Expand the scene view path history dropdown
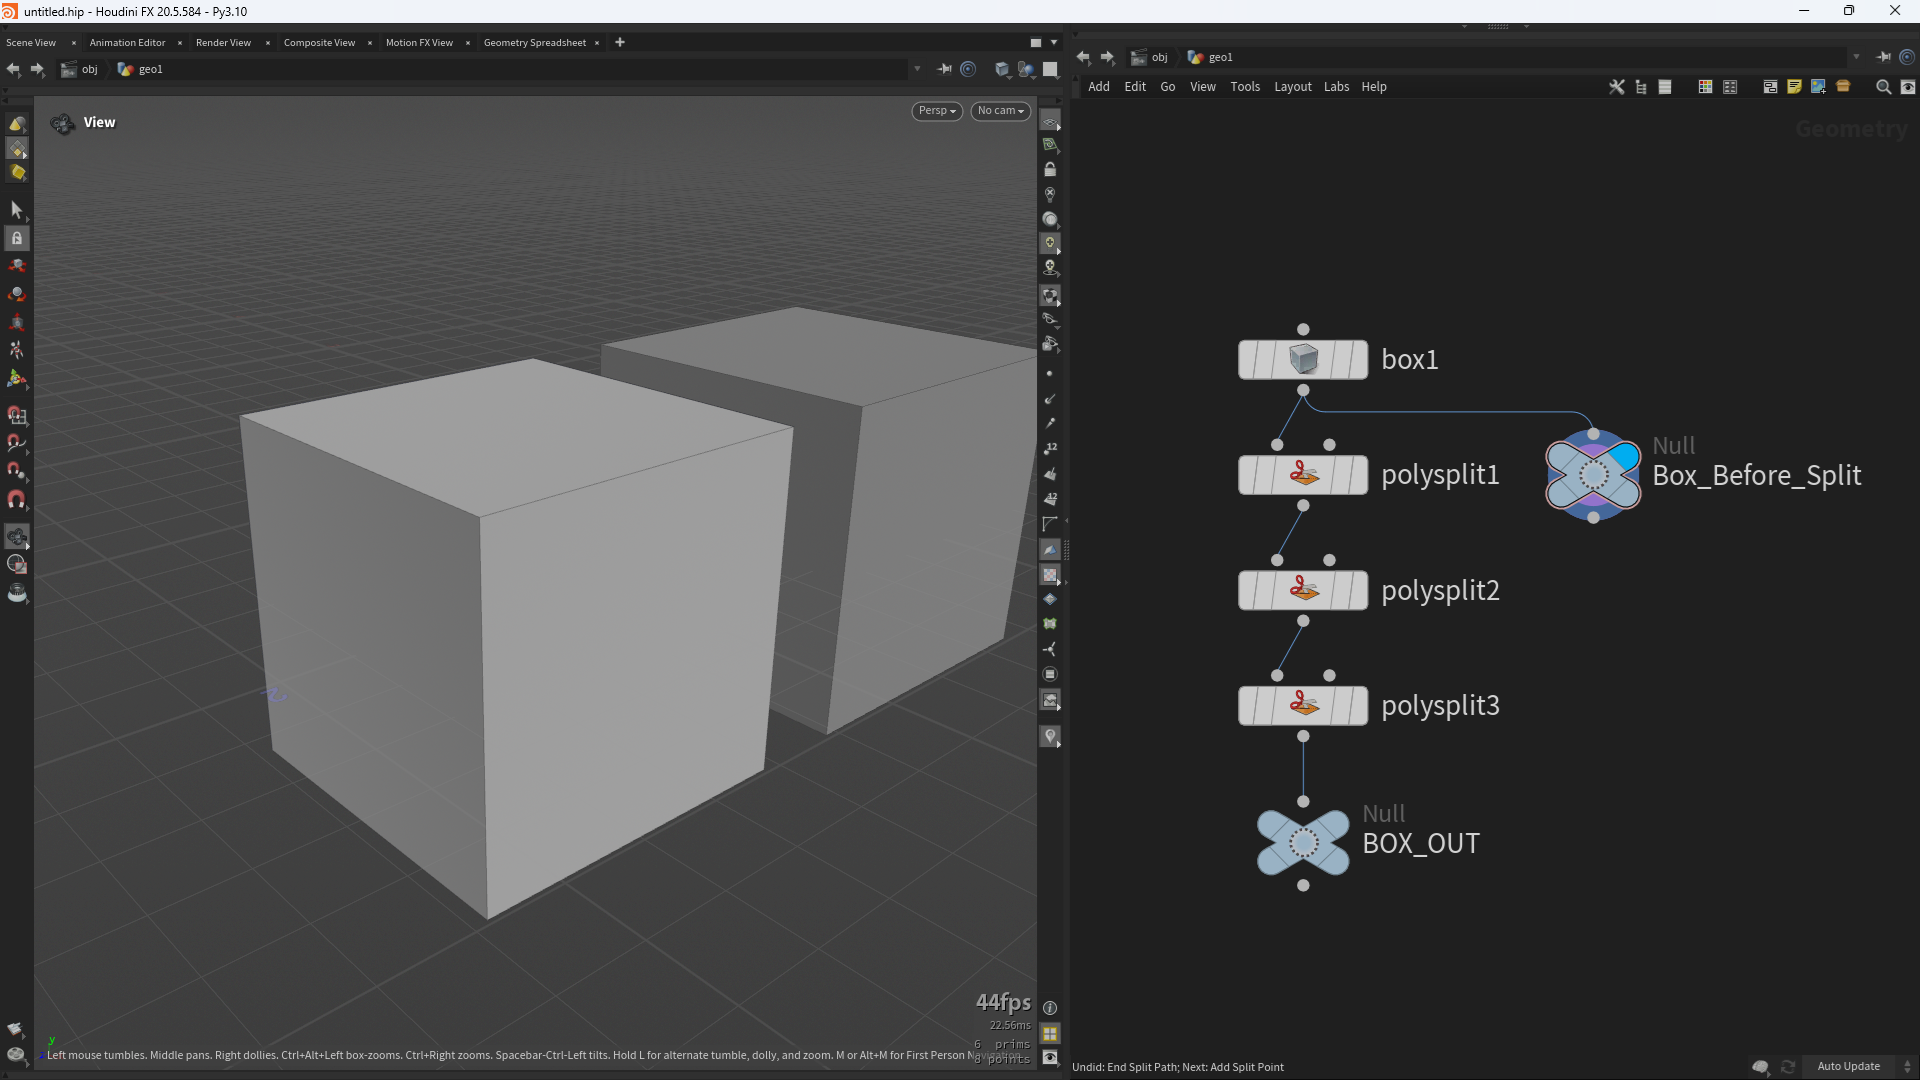The width and height of the screenshot is (1920, 1080). coord(917,69)
